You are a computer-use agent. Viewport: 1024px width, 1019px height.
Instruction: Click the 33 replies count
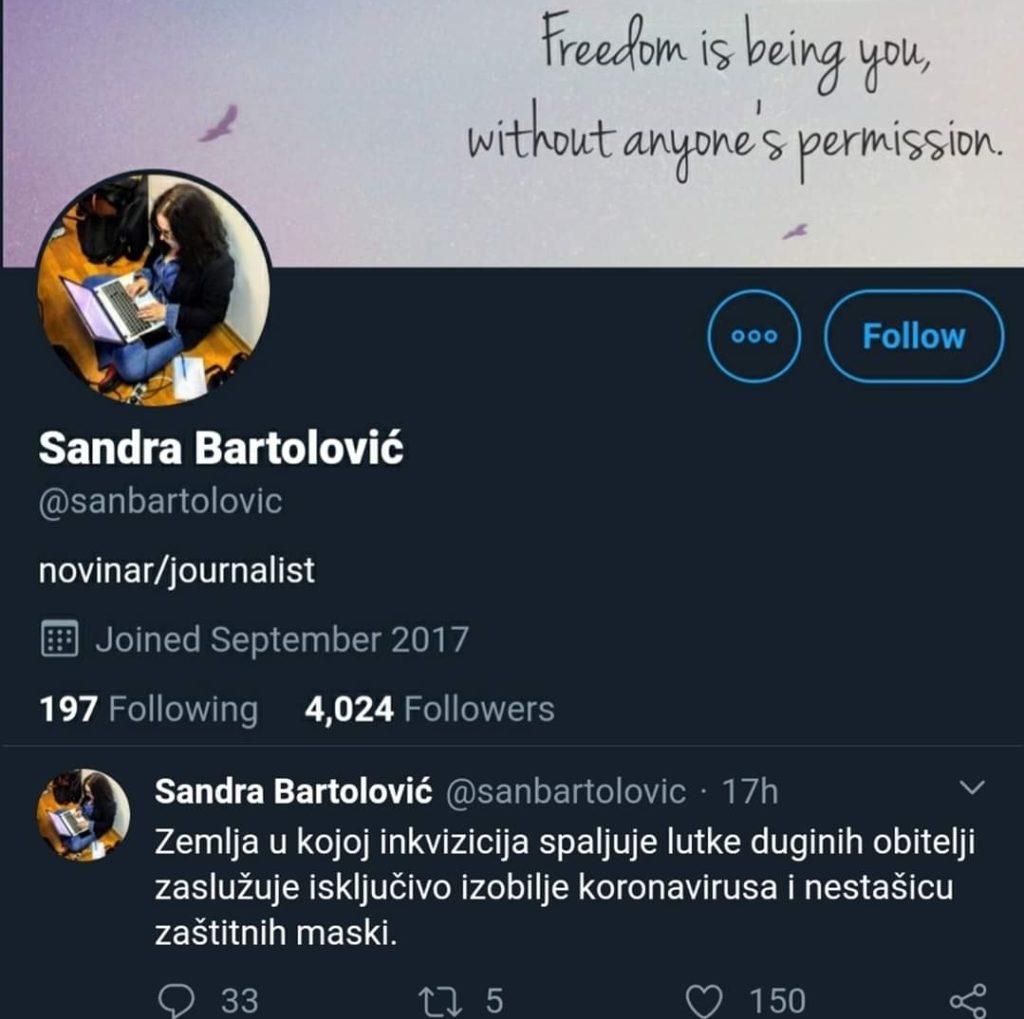(240, 1001)
